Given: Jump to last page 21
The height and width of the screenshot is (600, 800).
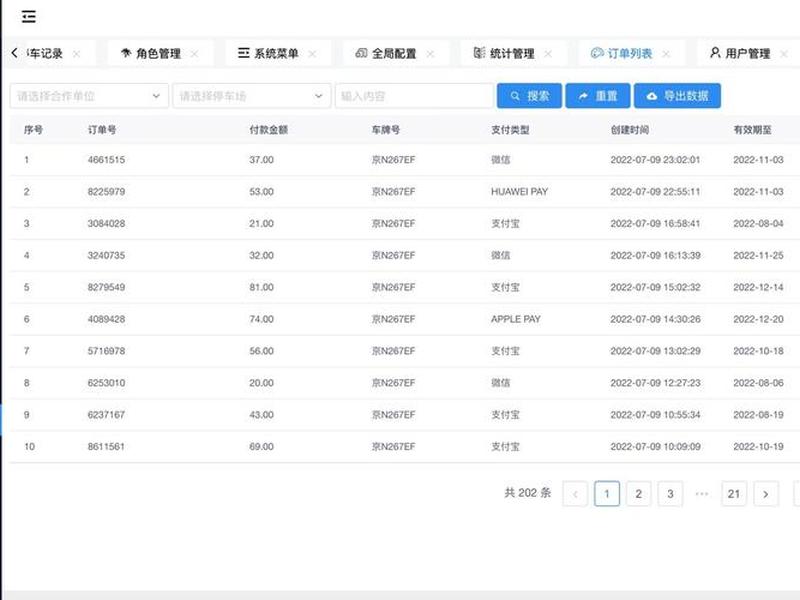Looking at the screenshot, I should pyautogui.click(x=734, y=494).
